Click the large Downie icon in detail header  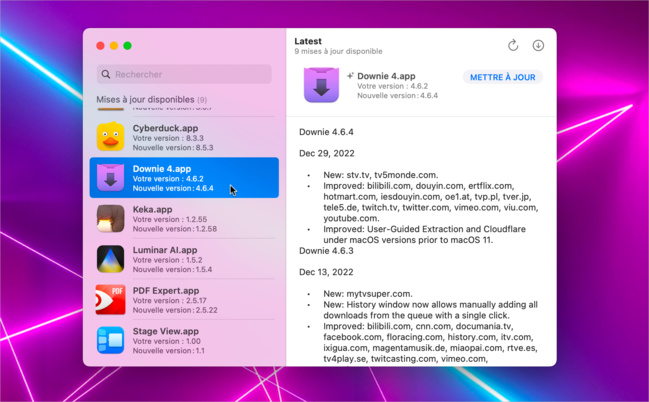(321, 85)
